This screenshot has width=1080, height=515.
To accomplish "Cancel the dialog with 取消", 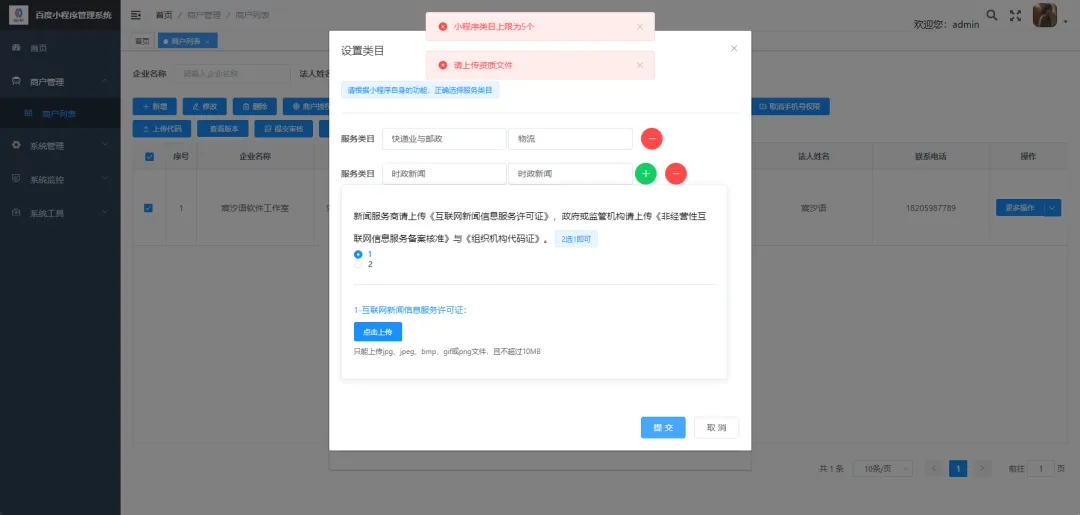I will (716, 428).
